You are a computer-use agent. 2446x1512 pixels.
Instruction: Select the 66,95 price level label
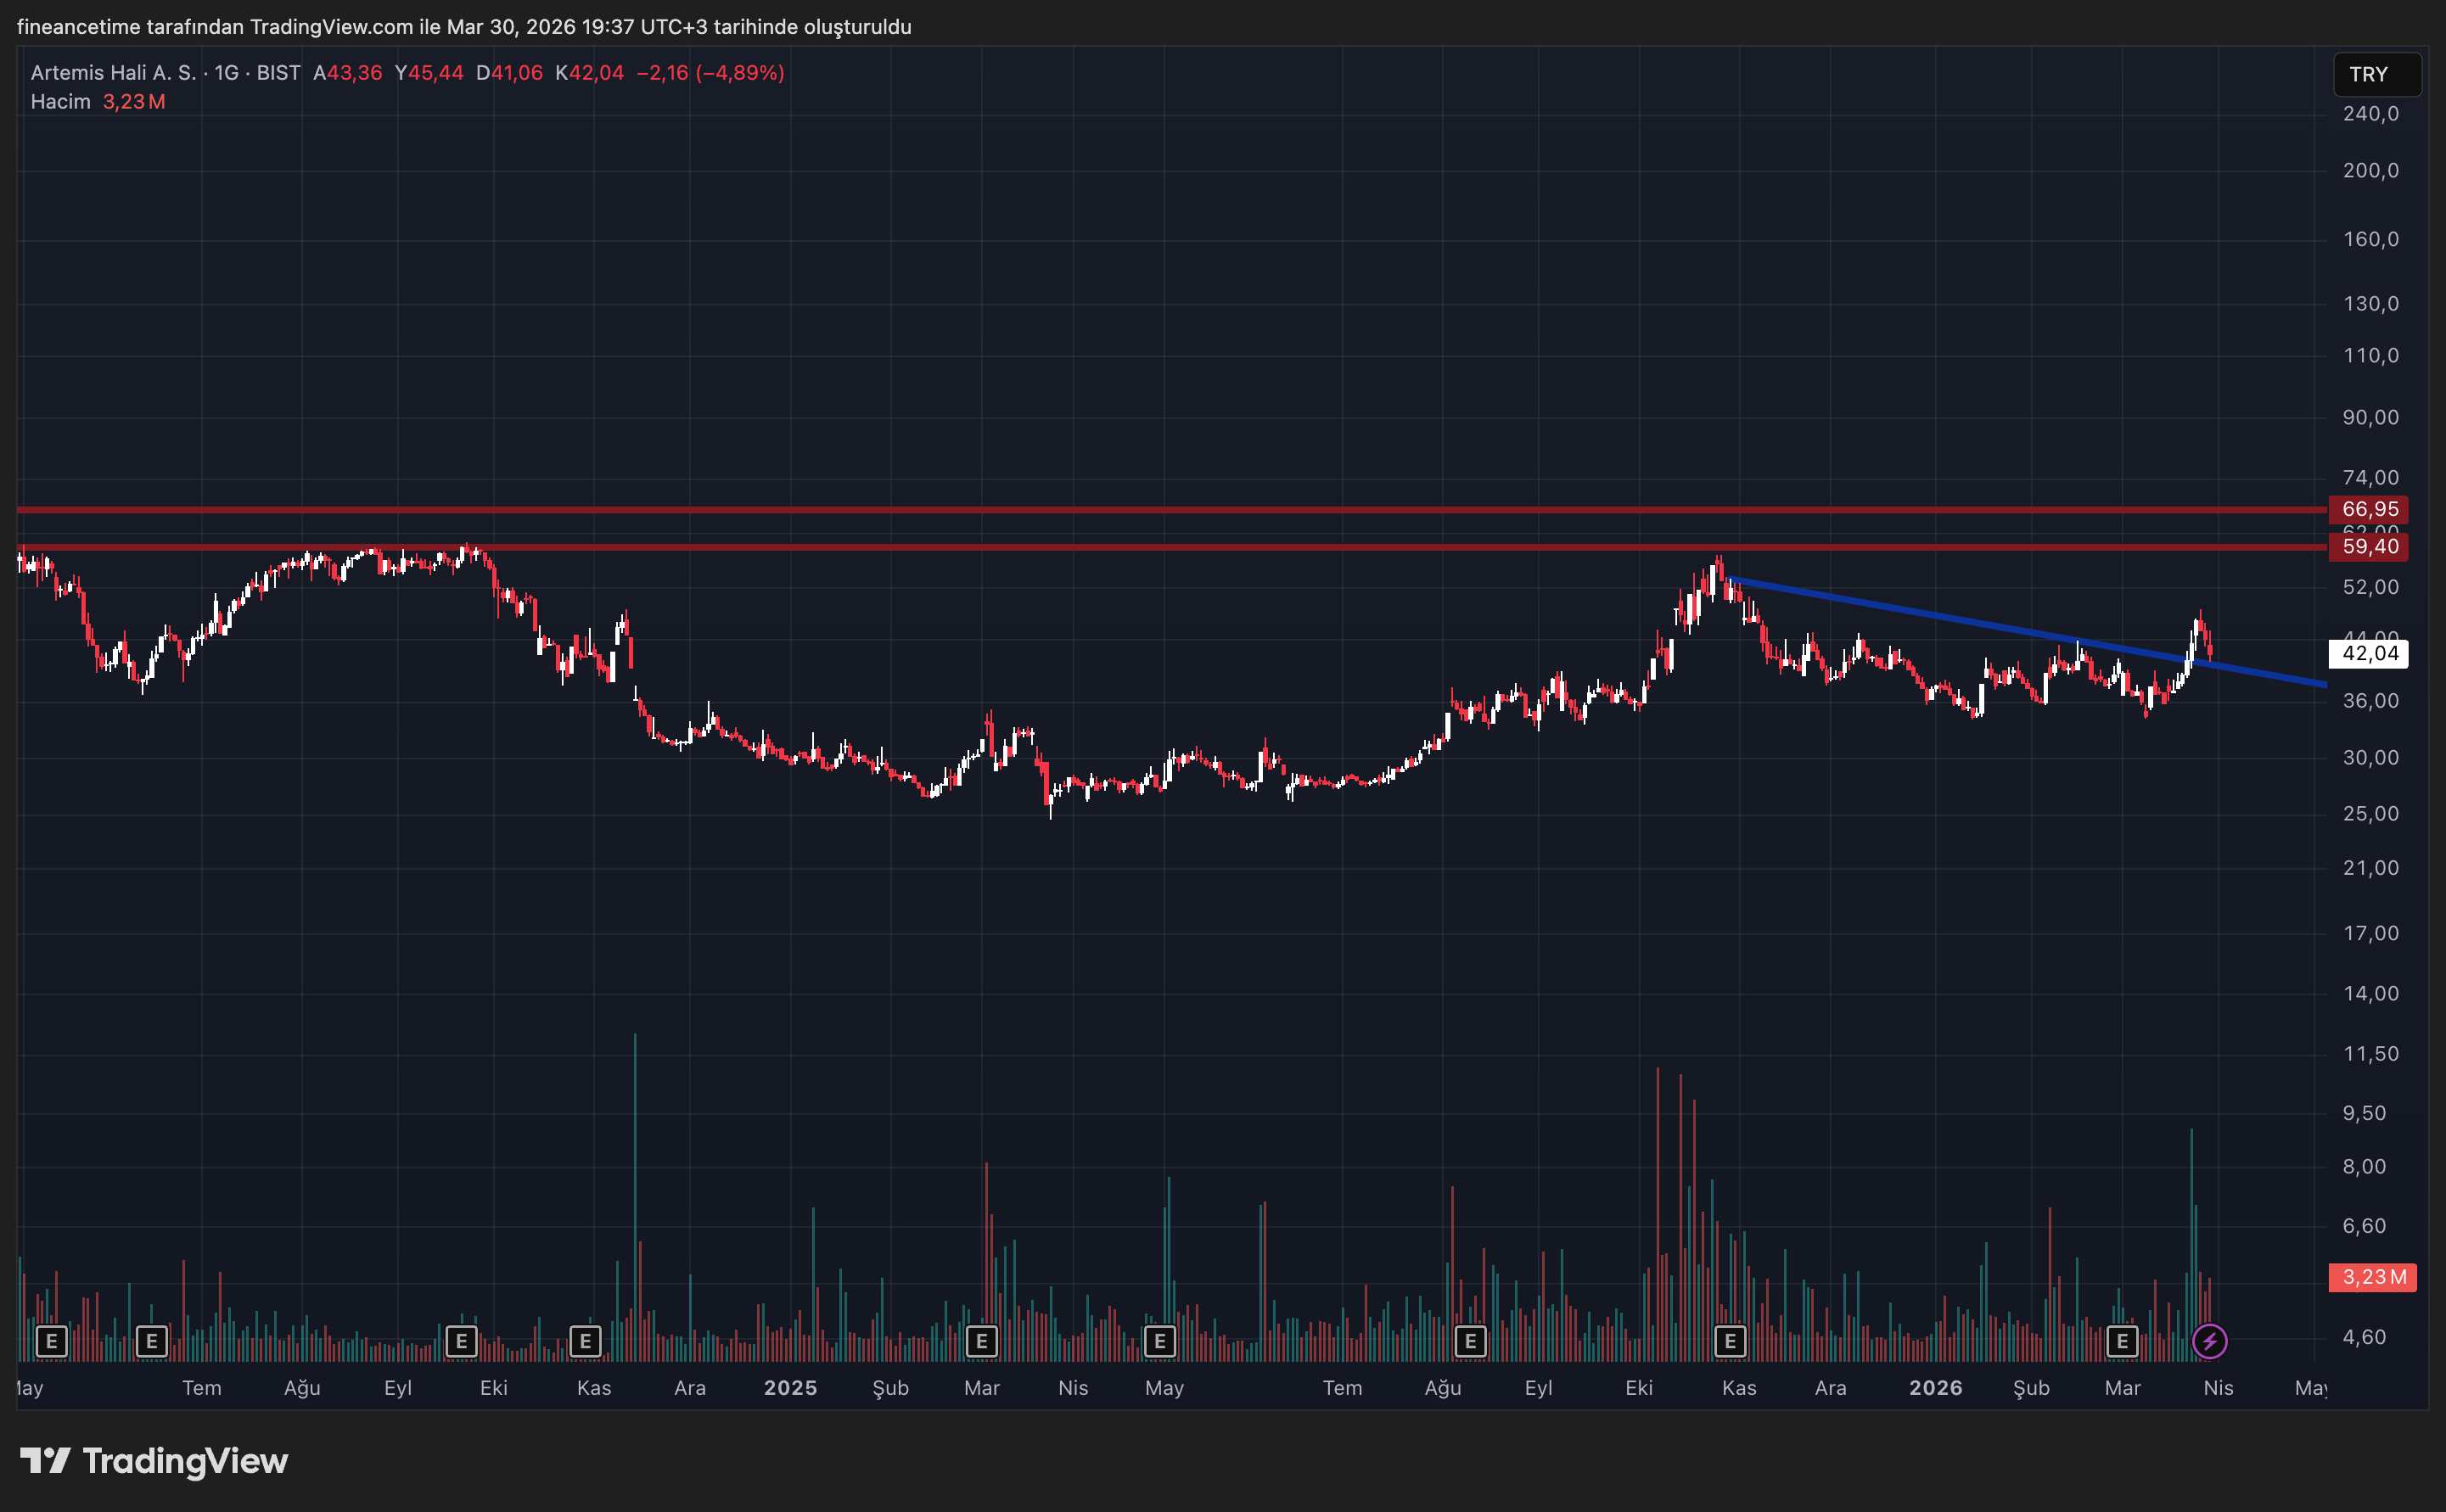2369,509
